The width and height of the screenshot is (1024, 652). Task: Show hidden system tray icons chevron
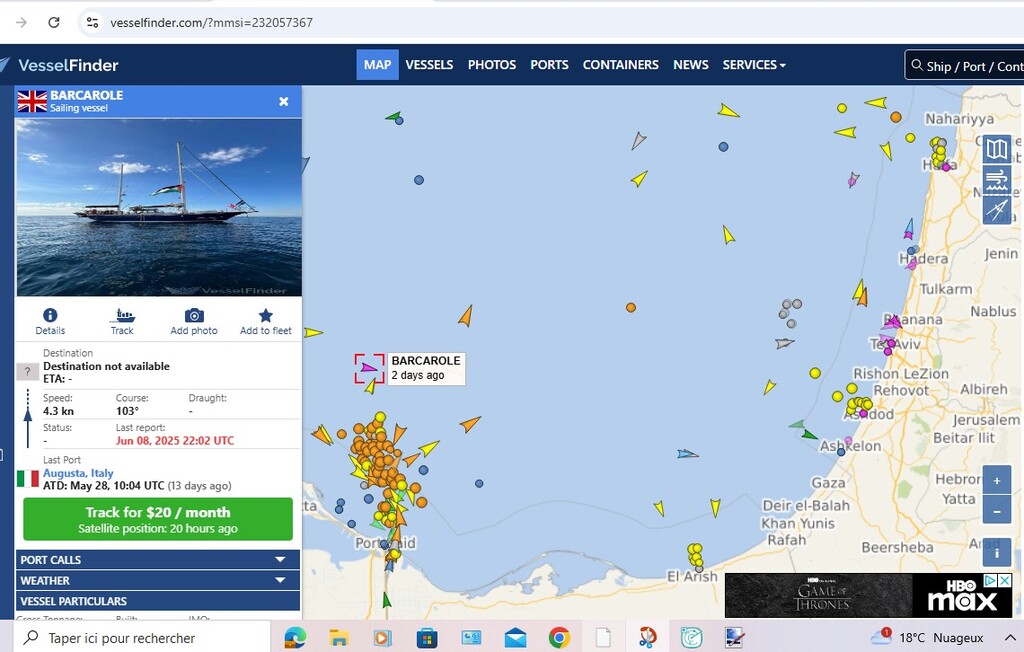1010,637
